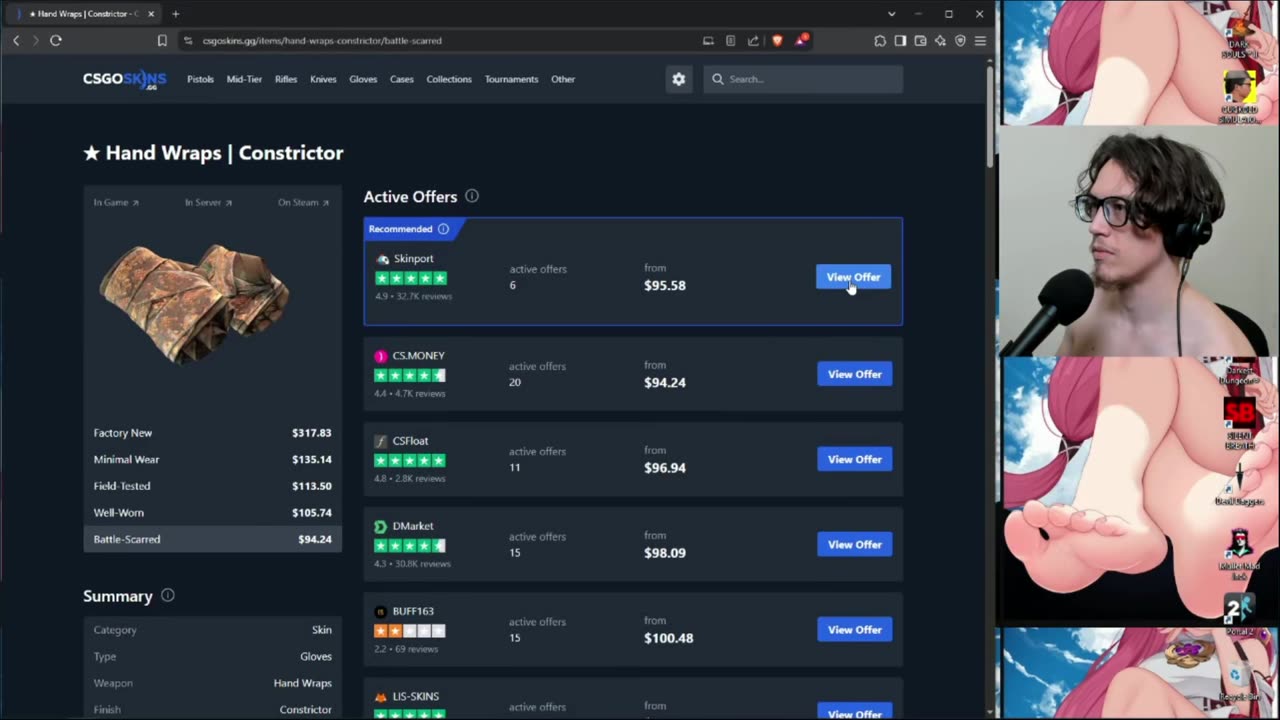
Task: Bookmark this page
Action: click(x=162, y=40)
